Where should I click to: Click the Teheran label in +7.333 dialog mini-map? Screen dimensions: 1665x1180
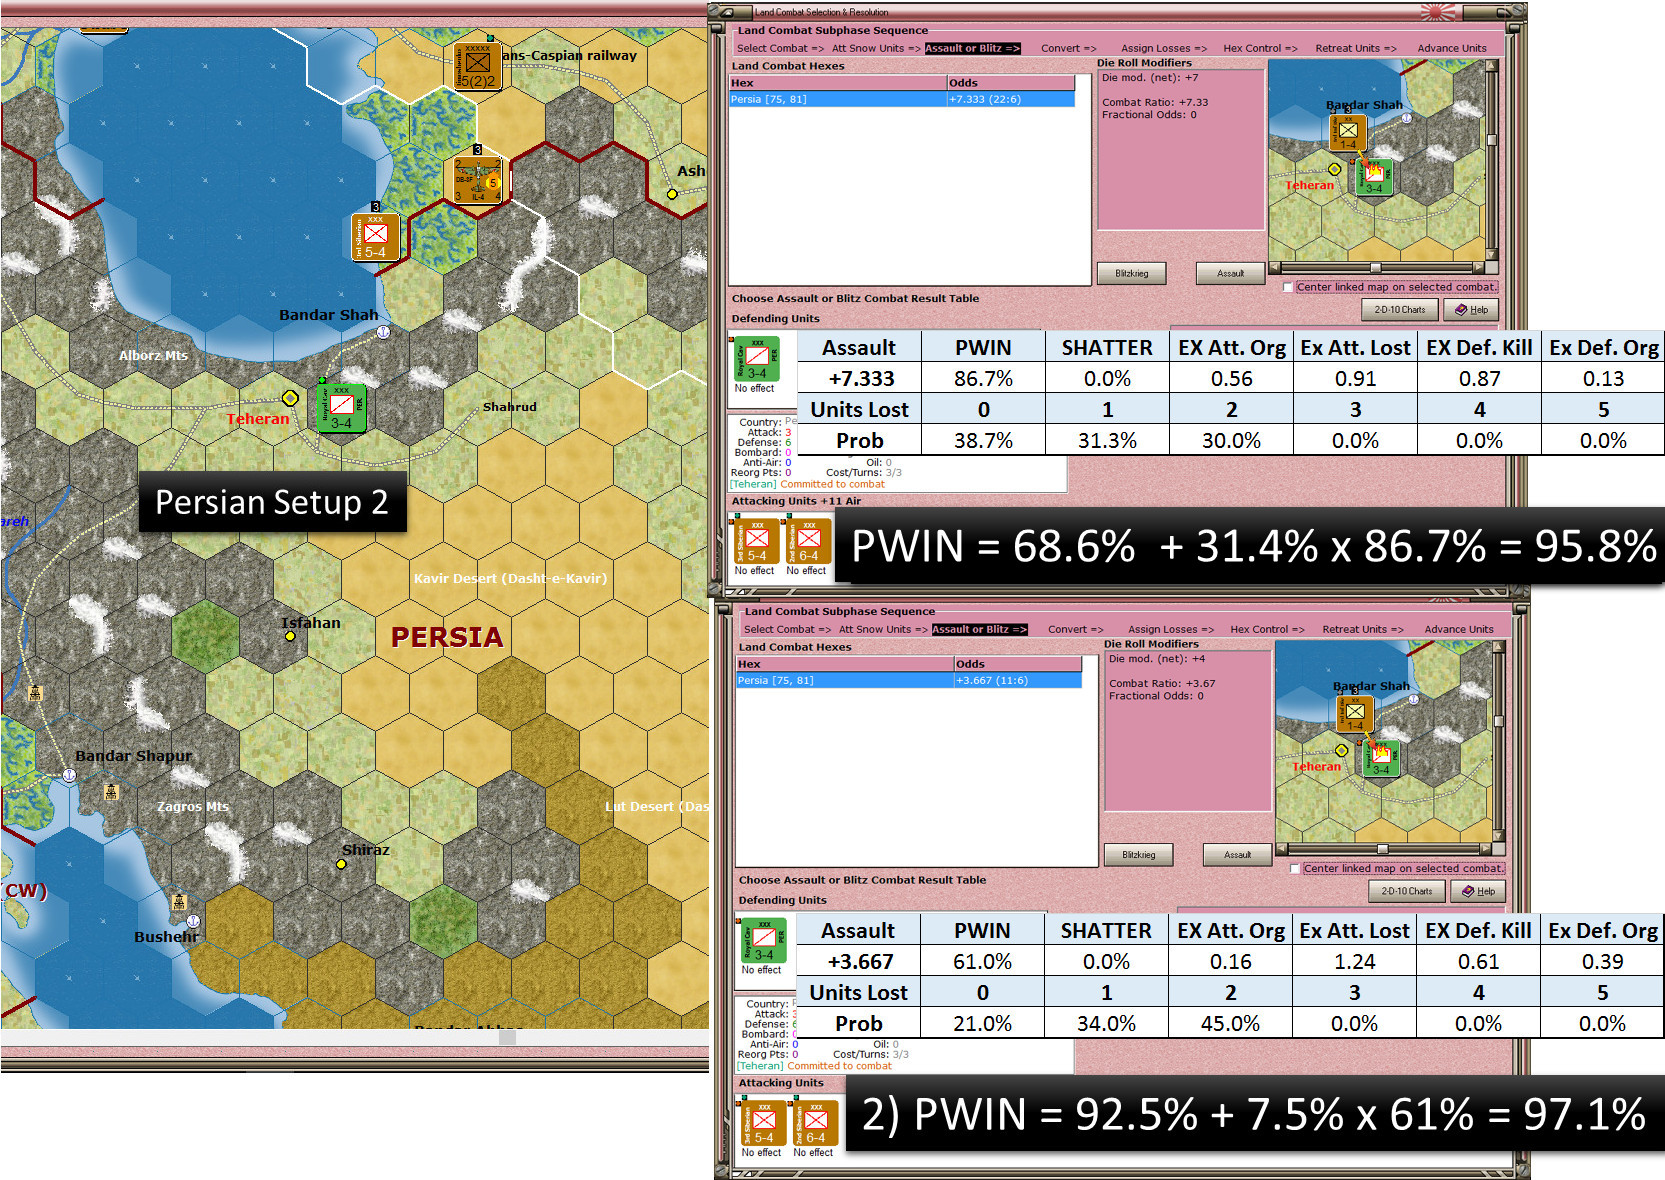click(x=1310, y=186)
